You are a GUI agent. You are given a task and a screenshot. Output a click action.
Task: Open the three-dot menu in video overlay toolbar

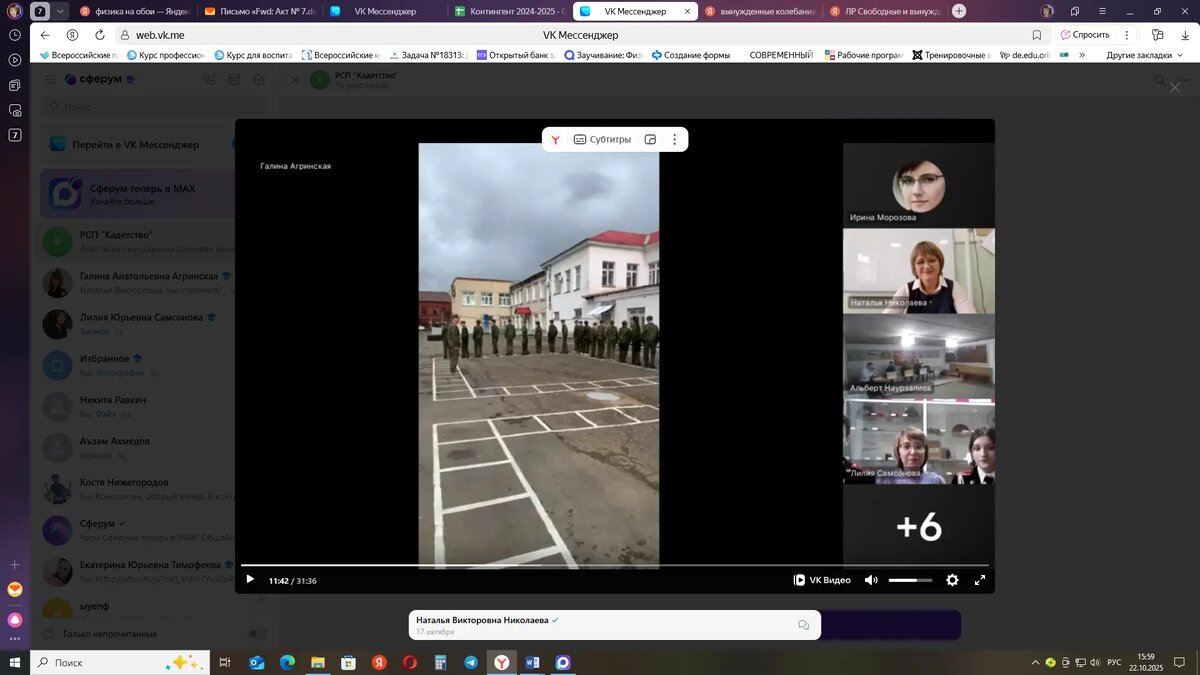pyautogui.click(x=675, y=140)
